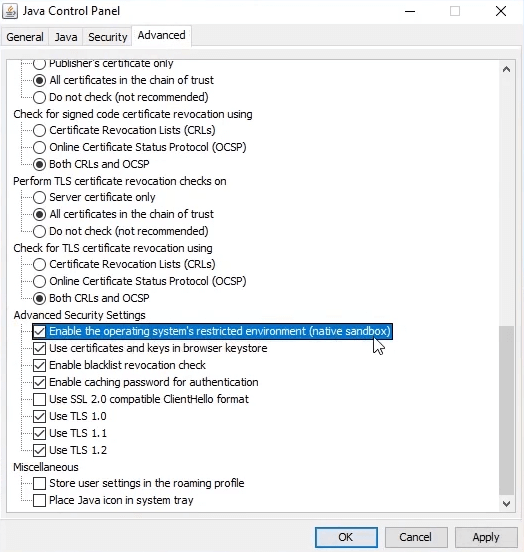Image resolution: width=524 pixels, height=552 pixels.
Task: Toggle Enable caching password for authentication
Action: (x=39, y=382)
